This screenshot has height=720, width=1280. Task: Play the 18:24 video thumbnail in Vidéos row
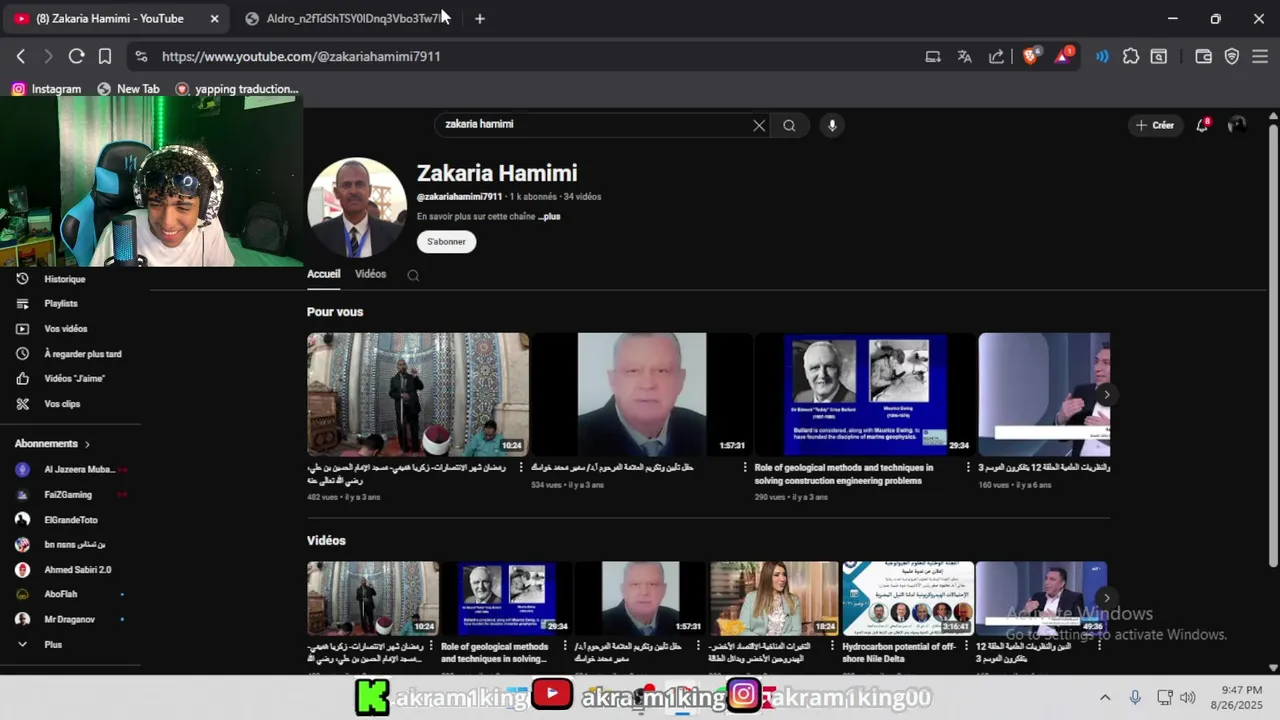pyautogui.click(x=774, y=598)
